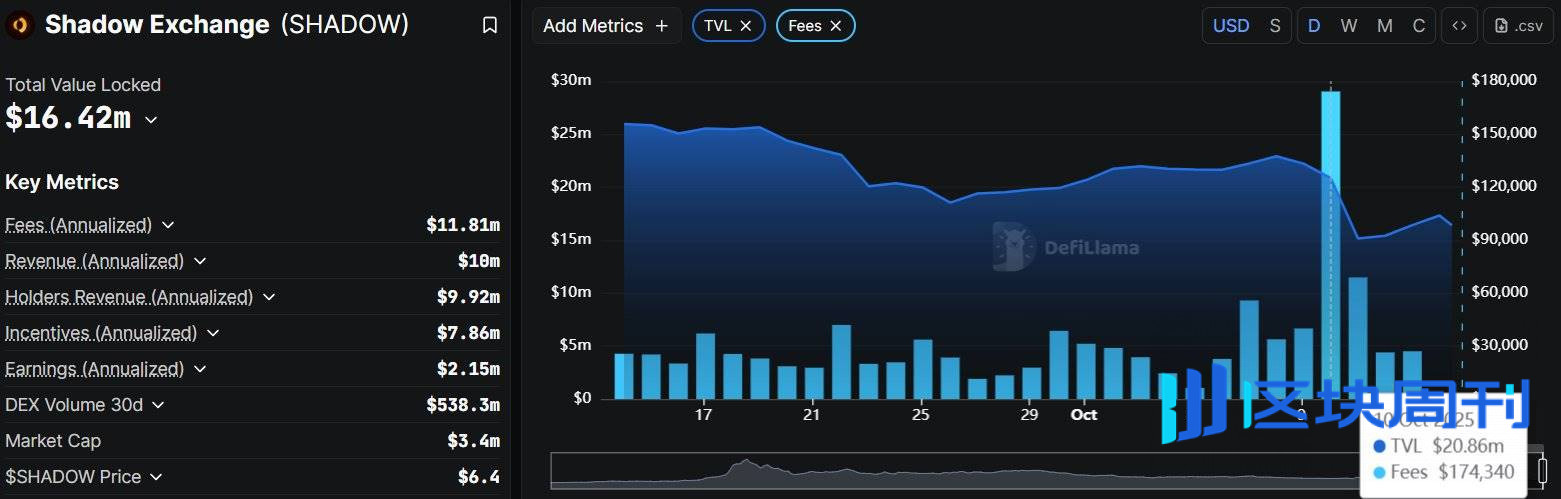Expand DEX Volume 30d details
The height and width of the screenshot is (499, 1561).
point(158,405)
